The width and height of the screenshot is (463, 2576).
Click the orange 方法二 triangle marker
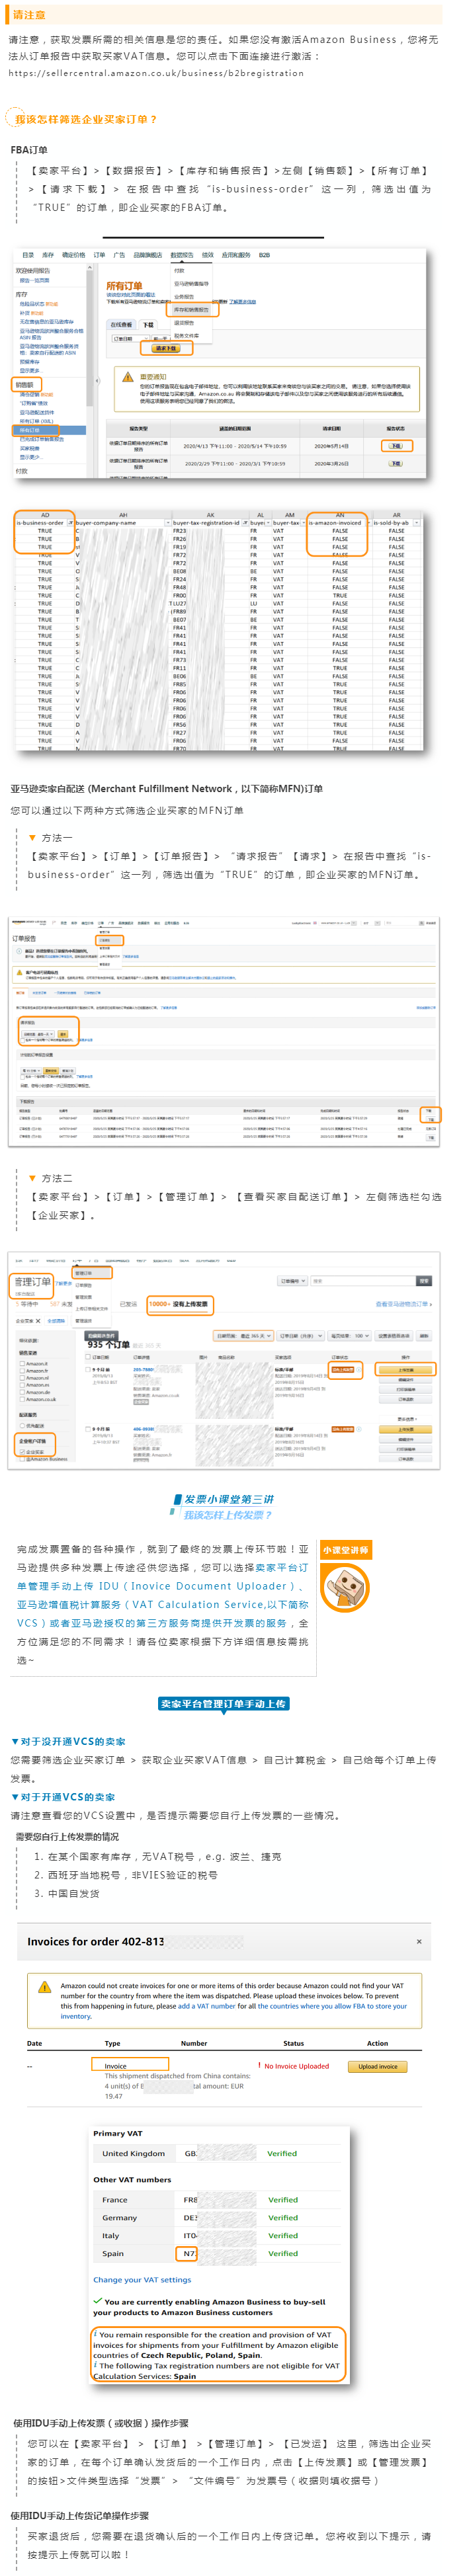click(33, 1178)
